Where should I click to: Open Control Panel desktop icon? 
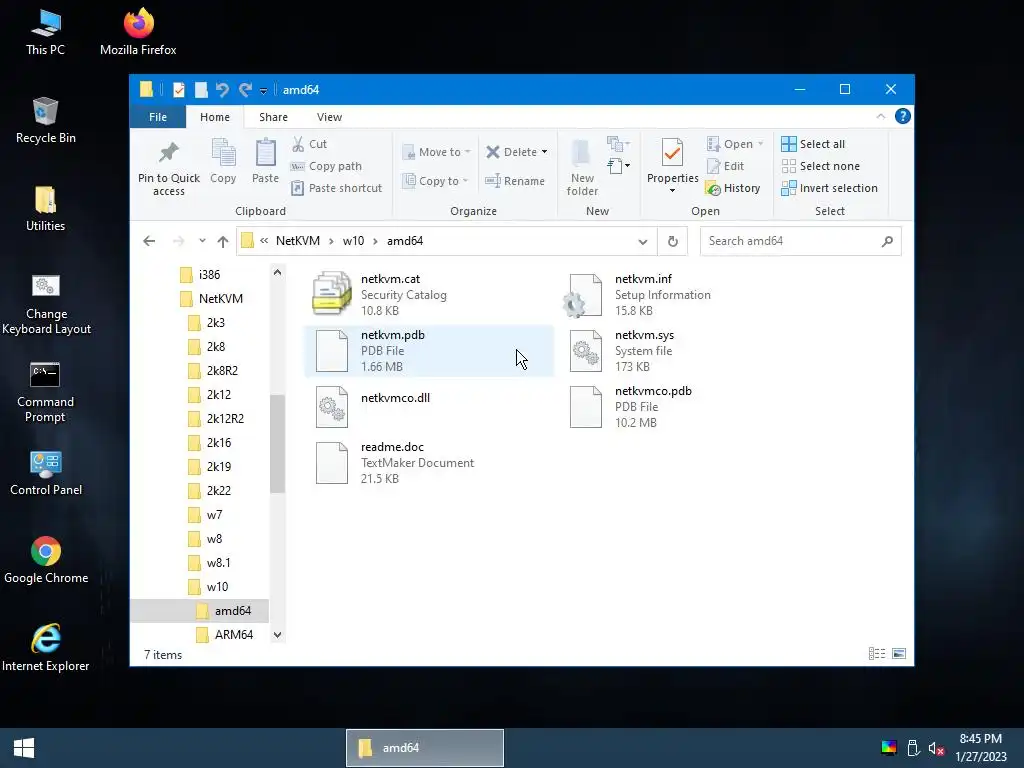46,473
